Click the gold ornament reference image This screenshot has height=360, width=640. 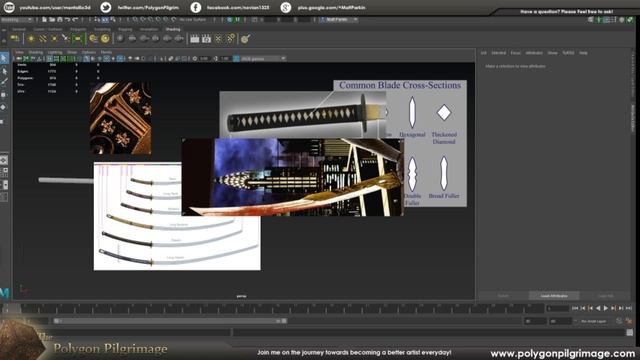(121, 118)
